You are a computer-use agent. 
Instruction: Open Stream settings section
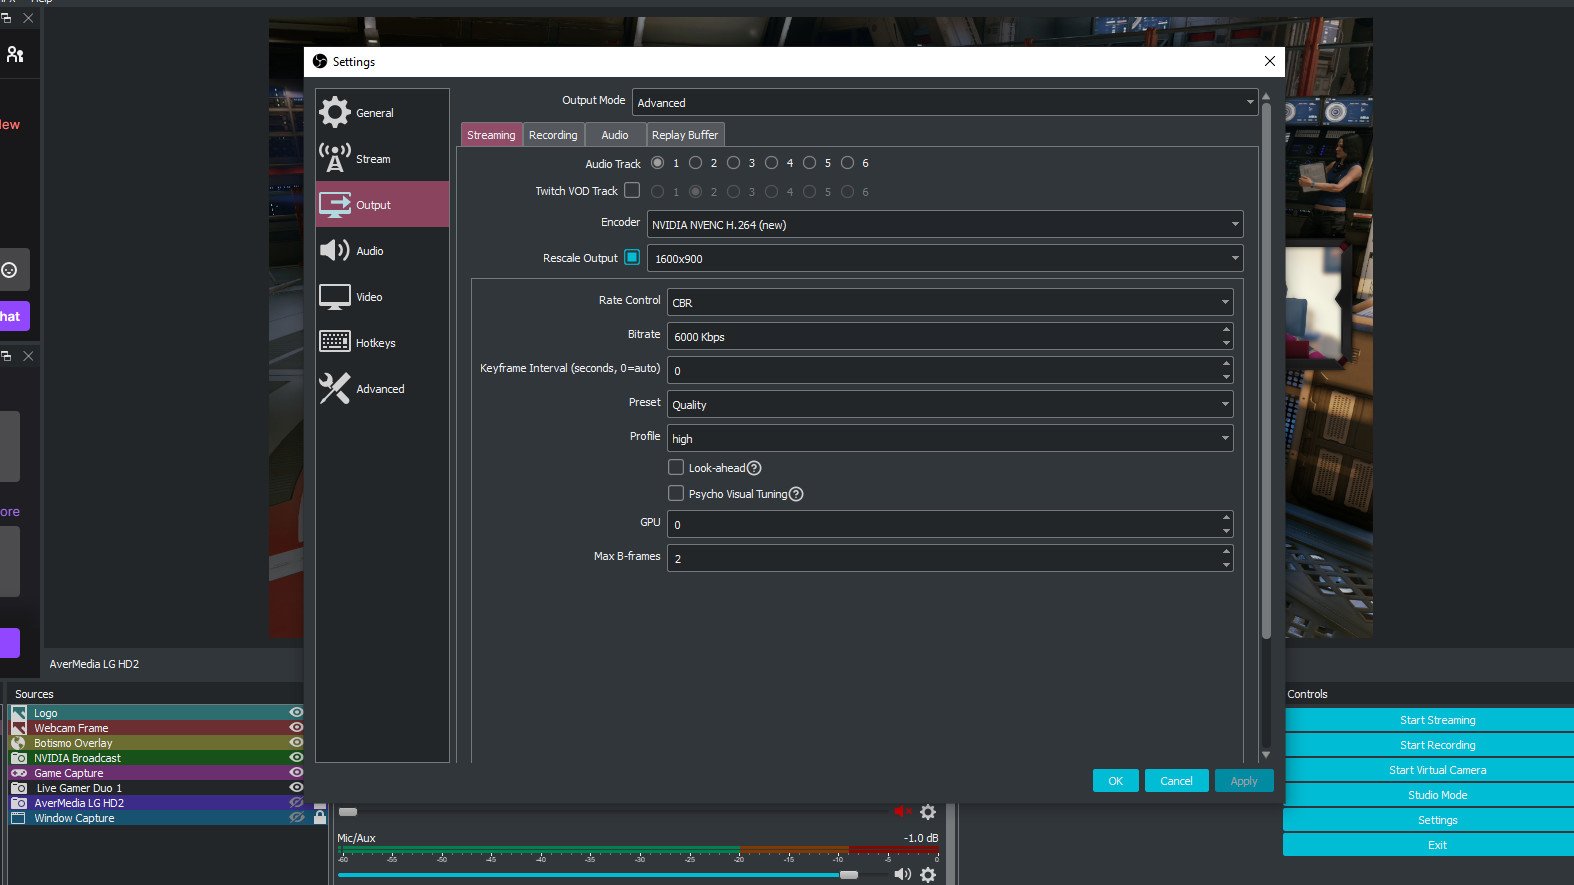(x=382, y=159)
